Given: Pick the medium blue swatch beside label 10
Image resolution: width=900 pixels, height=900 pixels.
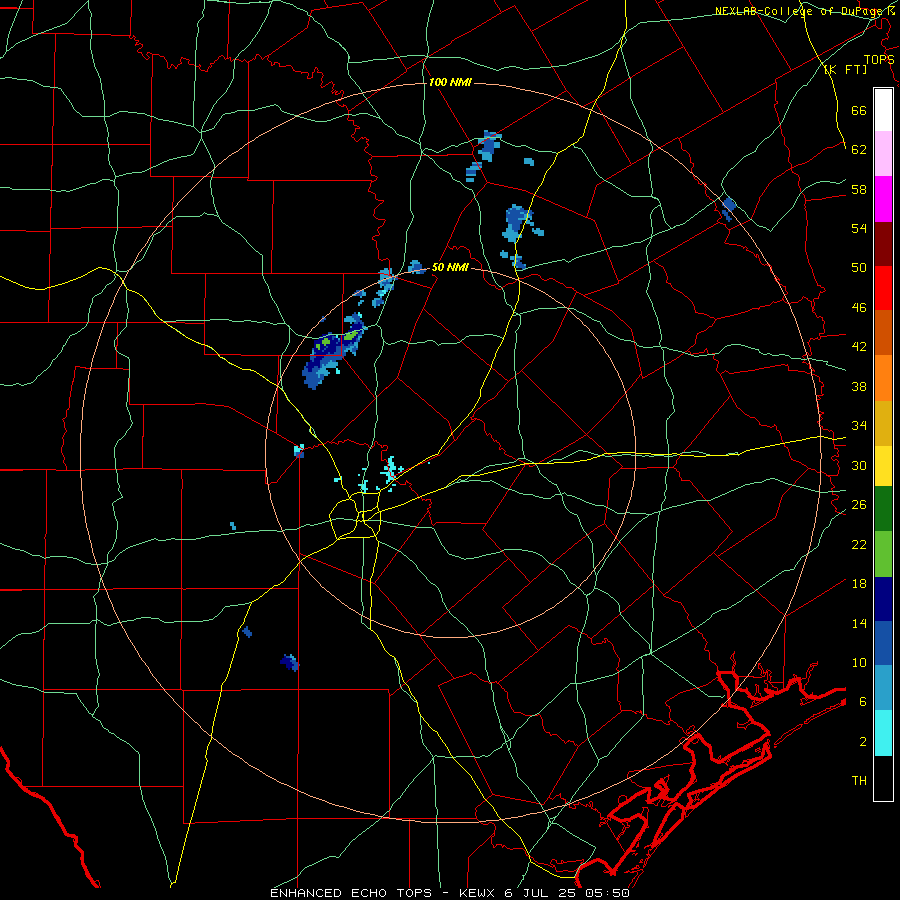Looking at the screenshot, I should pyautogui.click(x=883, y=643).
